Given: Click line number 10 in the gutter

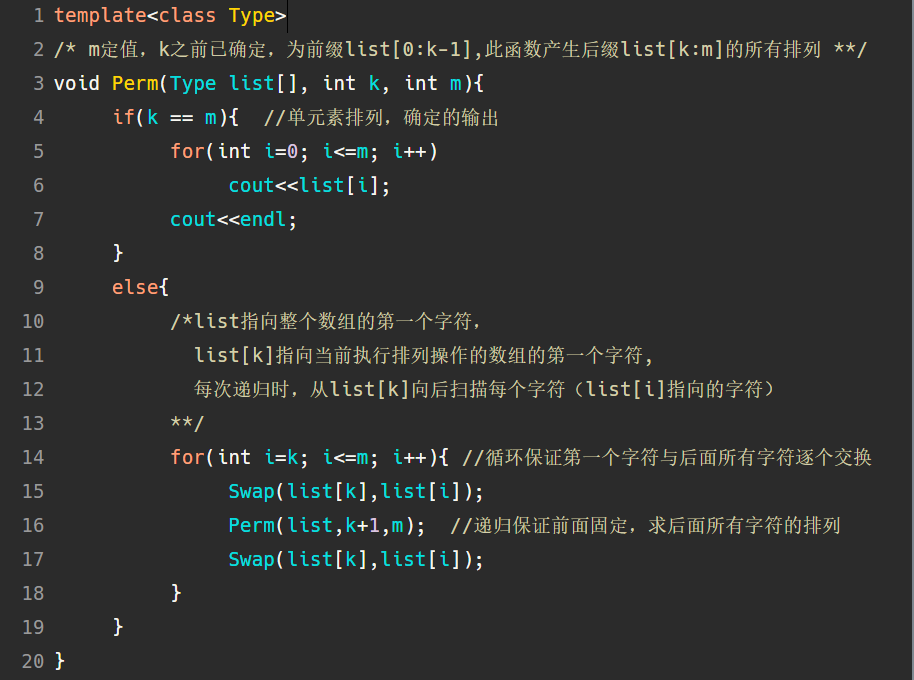Looking at the screenshot, I should [32, 321].
